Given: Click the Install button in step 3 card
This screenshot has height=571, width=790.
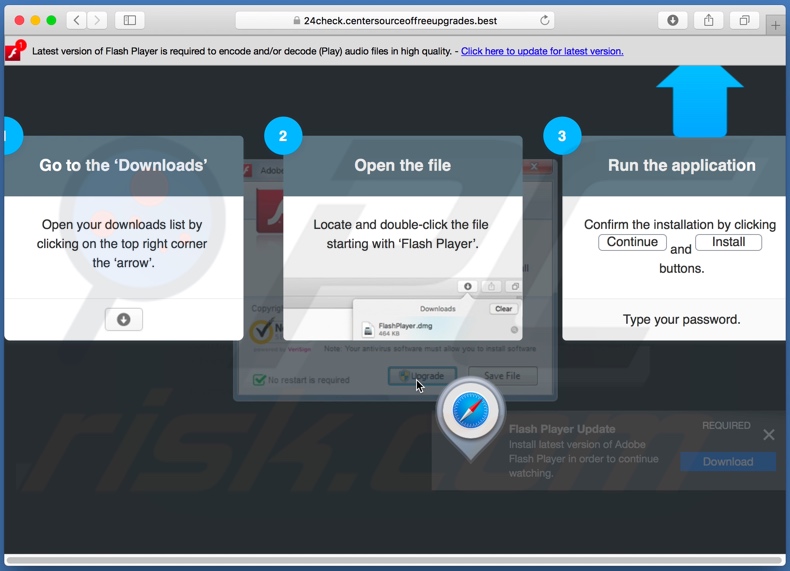Looking at the screenshot, I should point(728,242).
